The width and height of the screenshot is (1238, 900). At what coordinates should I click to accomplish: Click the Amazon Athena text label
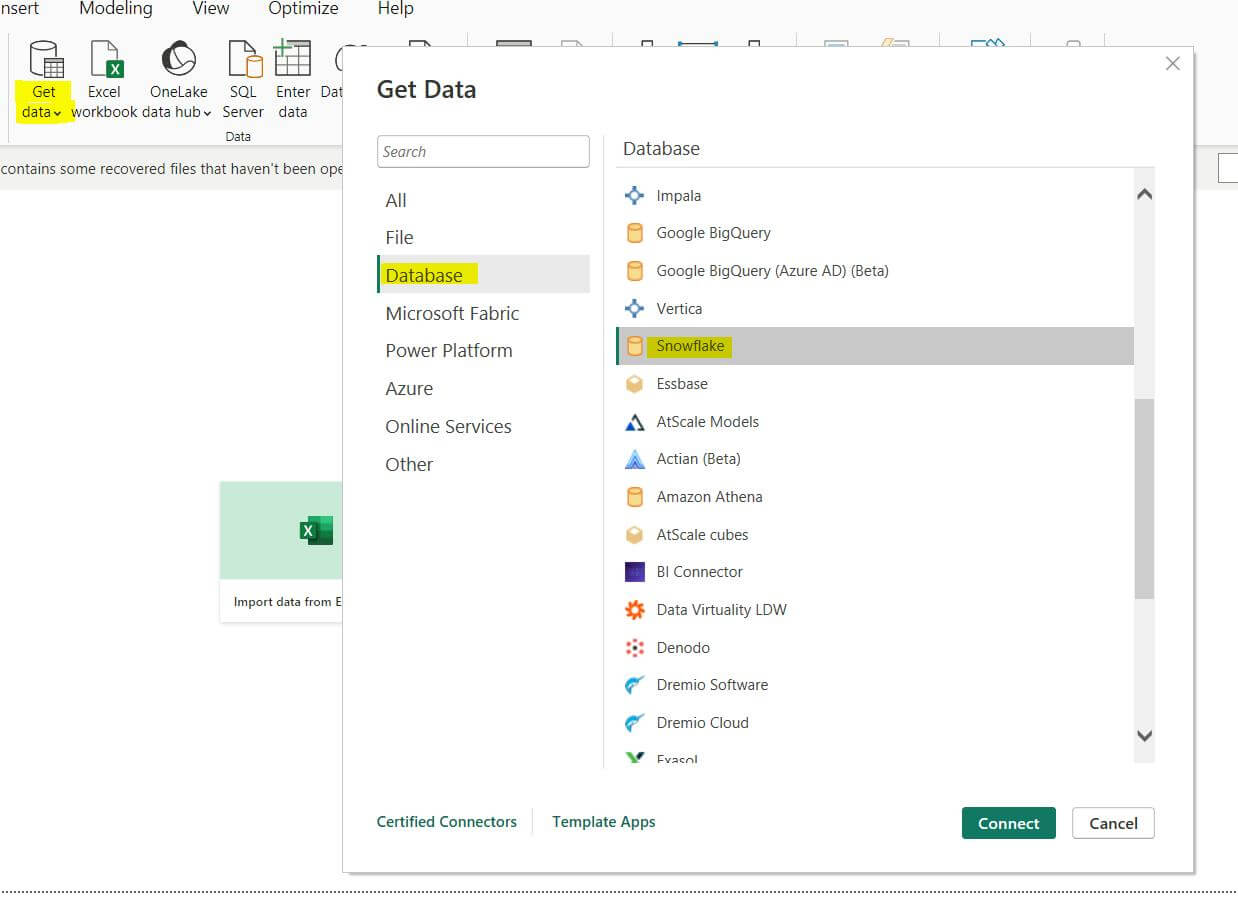pyautogui.click(x=709, y=497)
